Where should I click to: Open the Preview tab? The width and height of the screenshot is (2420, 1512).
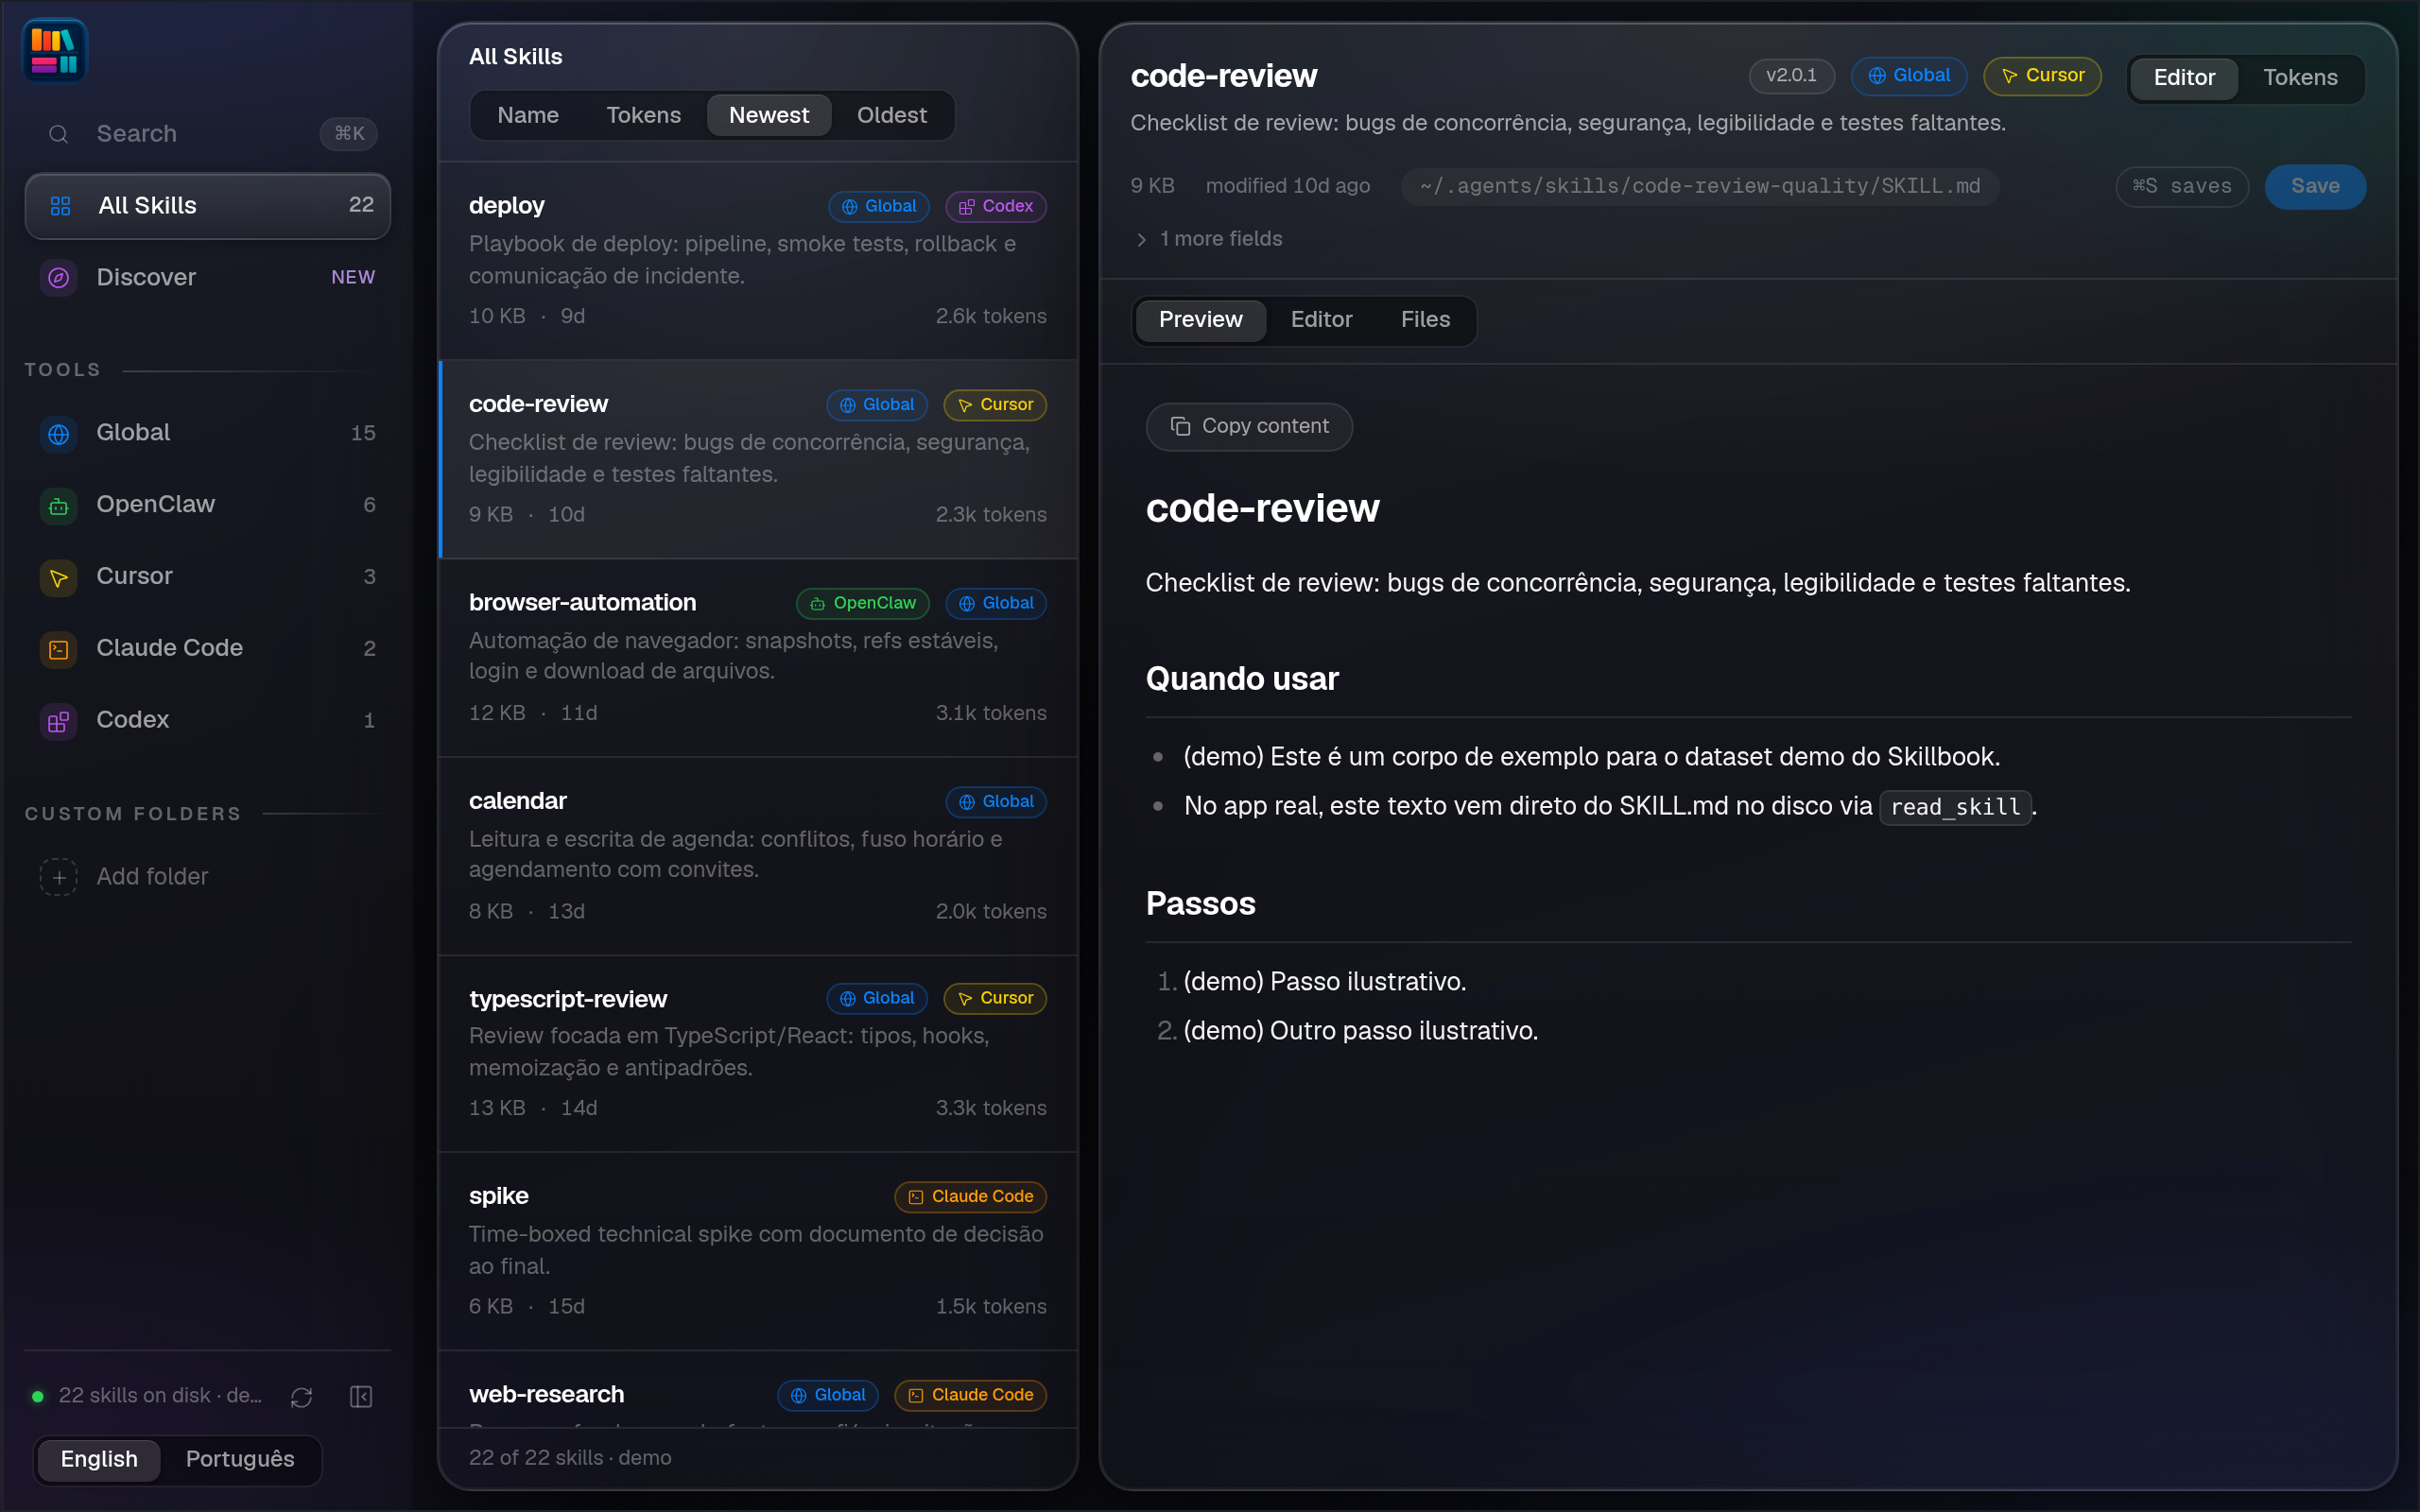(1200, 320)
